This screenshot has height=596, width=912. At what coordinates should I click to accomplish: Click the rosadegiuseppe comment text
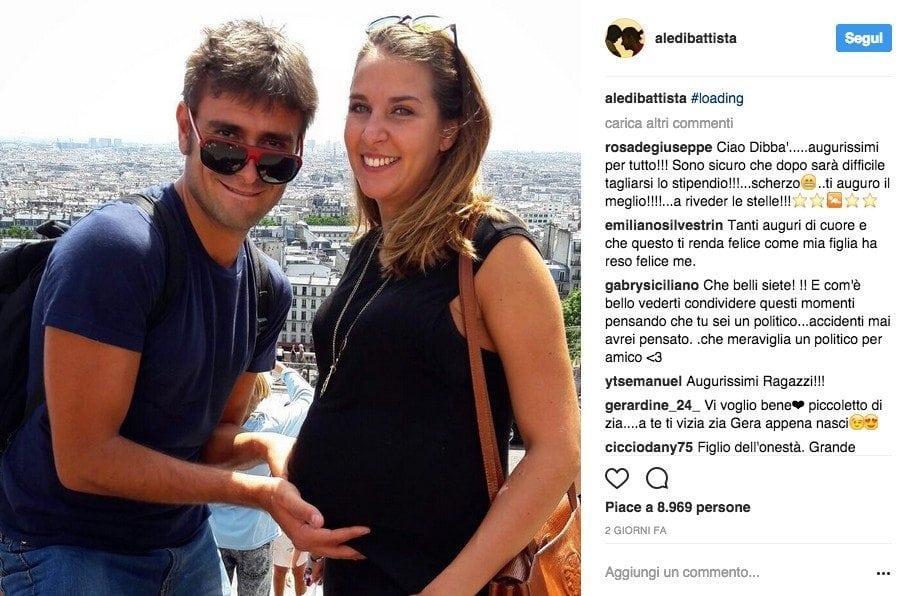pos(747,174)
